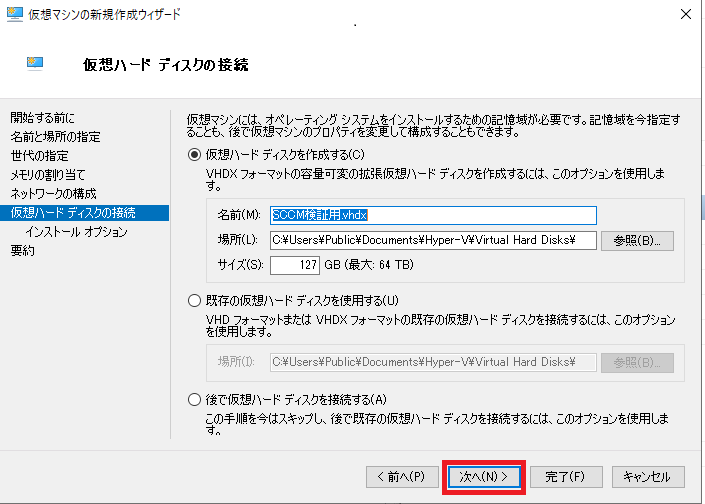Select 仮想ハード ディスクの接続 step in sidebar
The image size is (705, 504).
(85, 213)
